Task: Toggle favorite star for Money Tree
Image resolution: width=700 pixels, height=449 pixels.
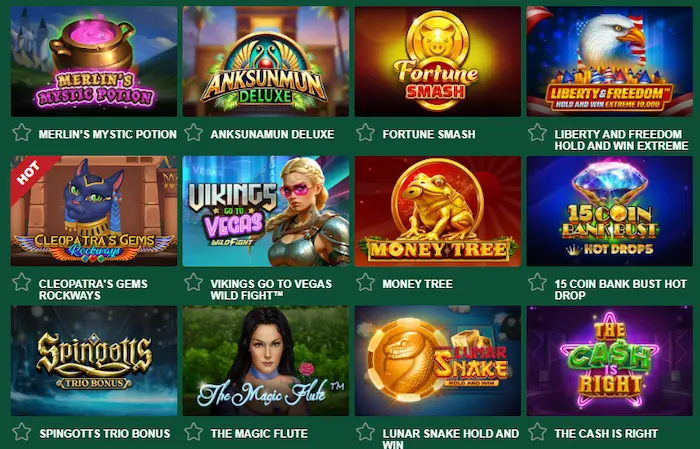Action: tap(365, 283)
